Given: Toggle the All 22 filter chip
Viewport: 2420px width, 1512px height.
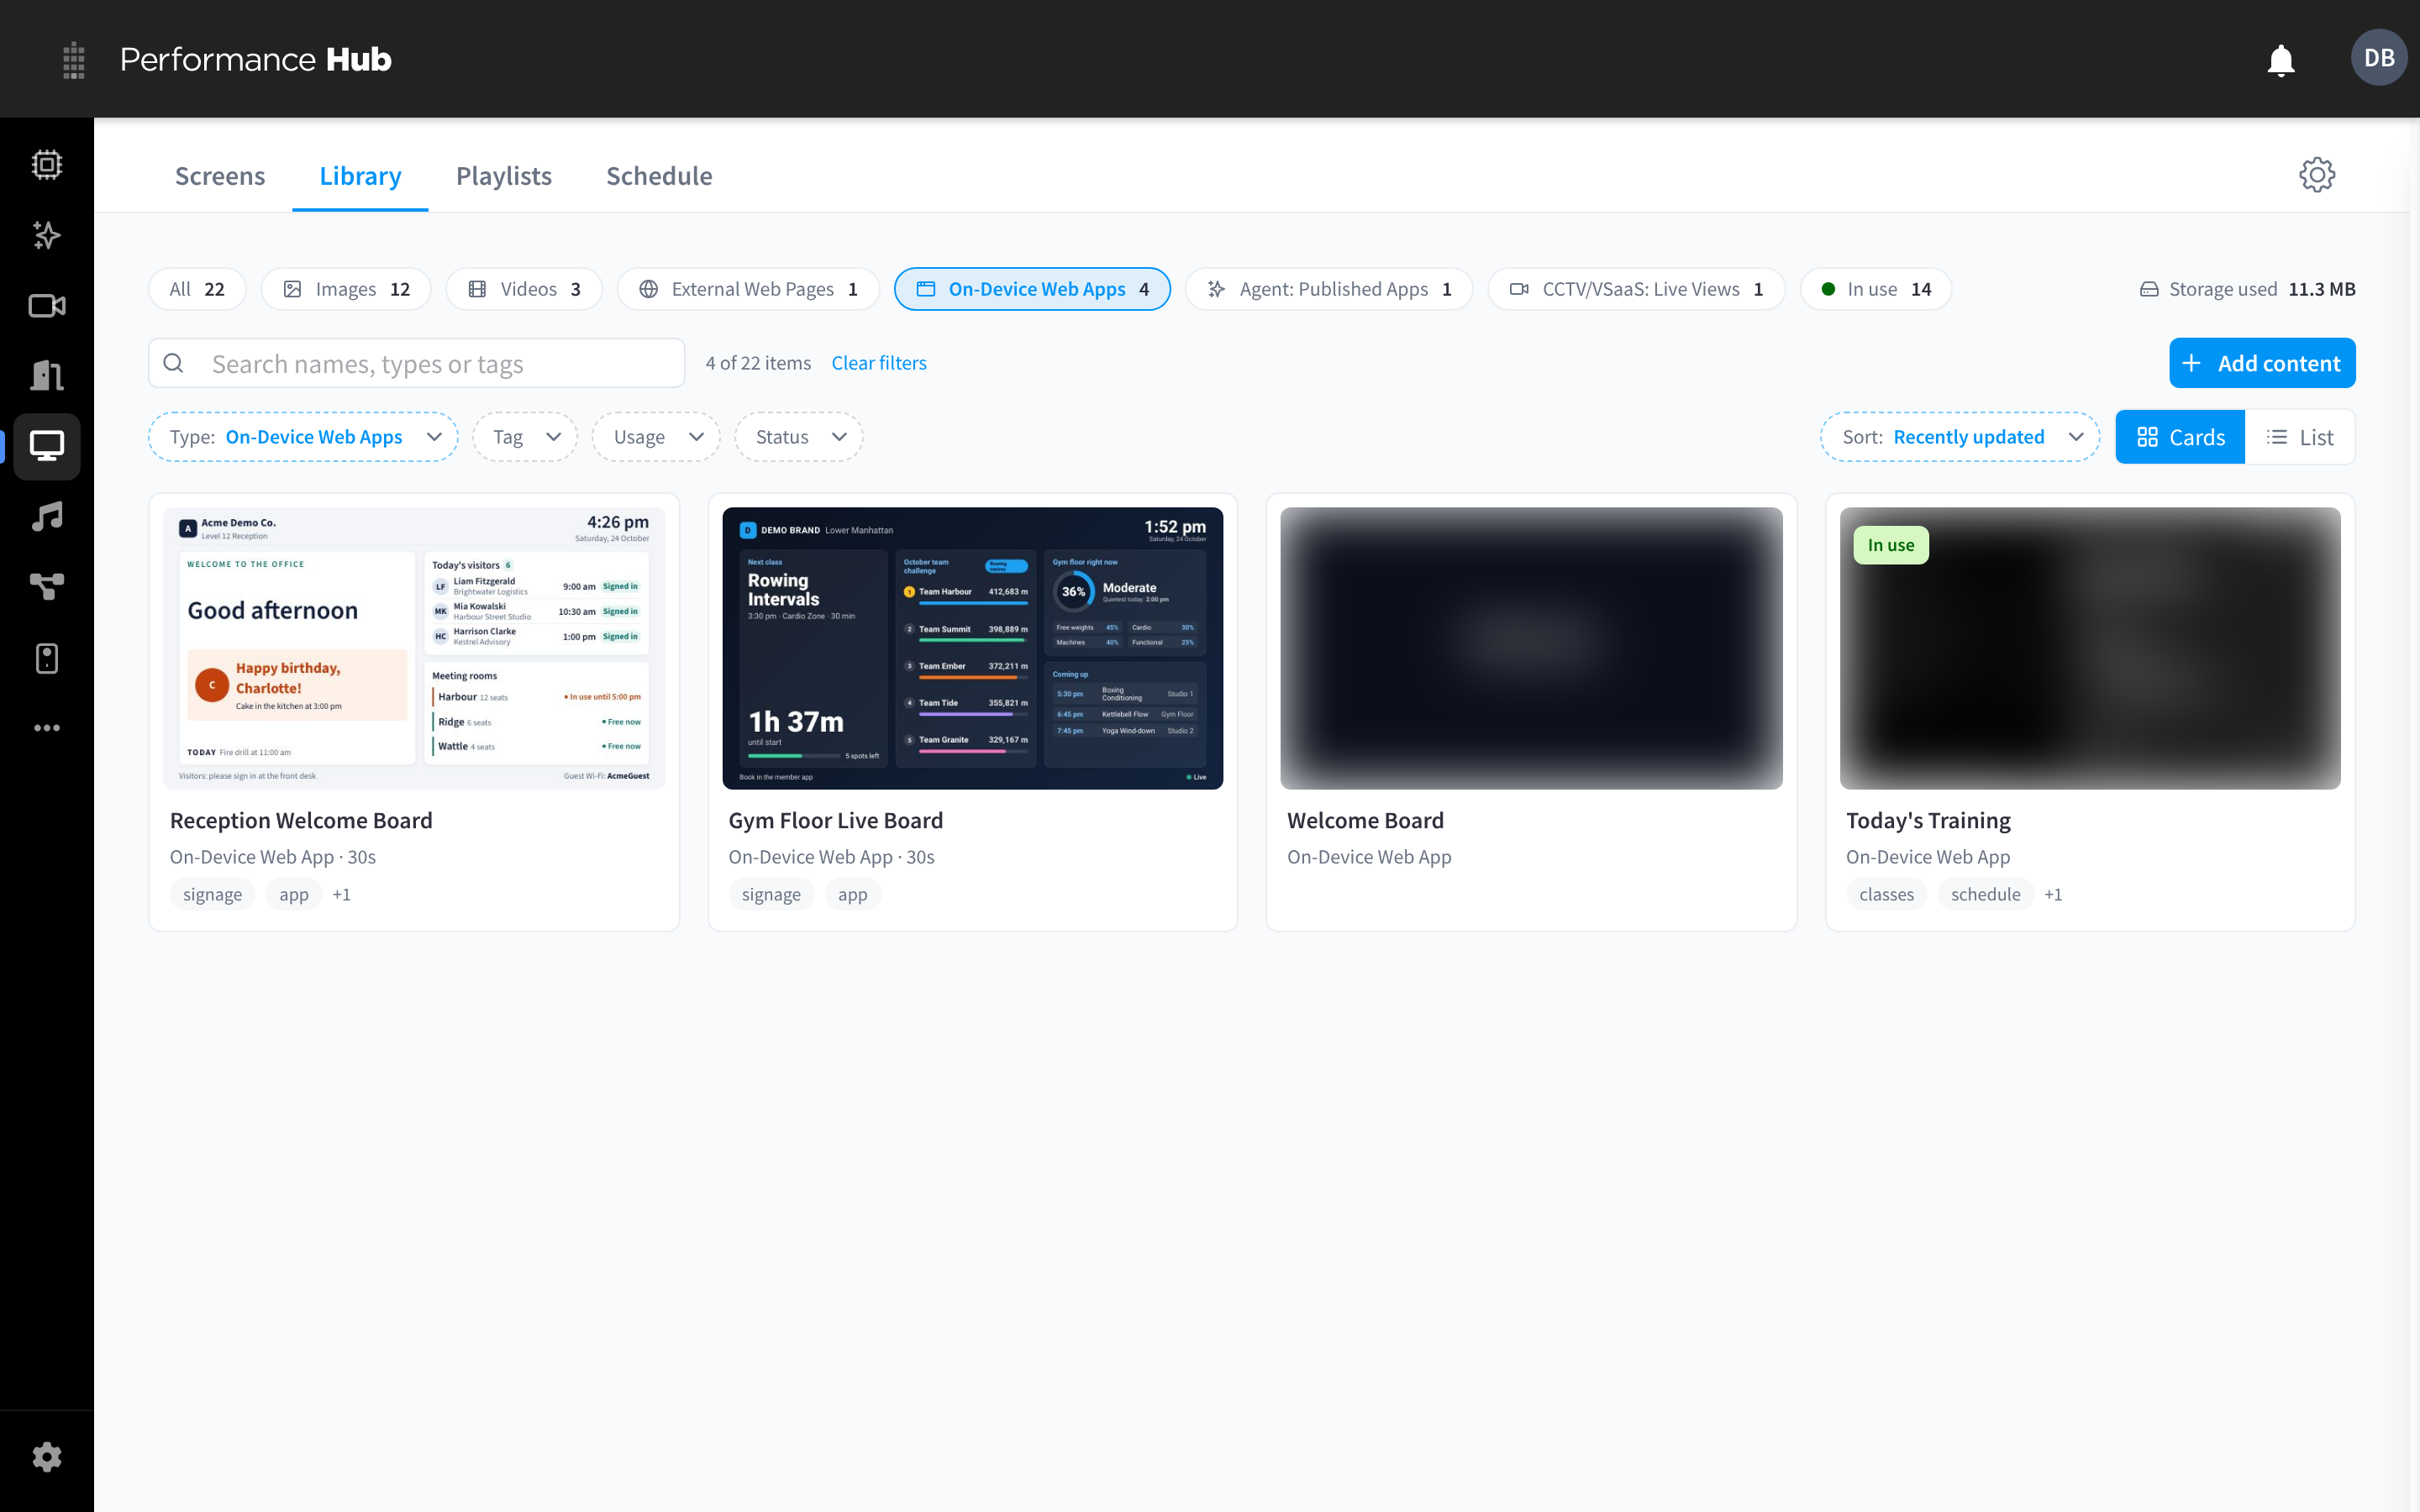Looking at the screenshot, I should pyautogui.click(x=197, y=289).
